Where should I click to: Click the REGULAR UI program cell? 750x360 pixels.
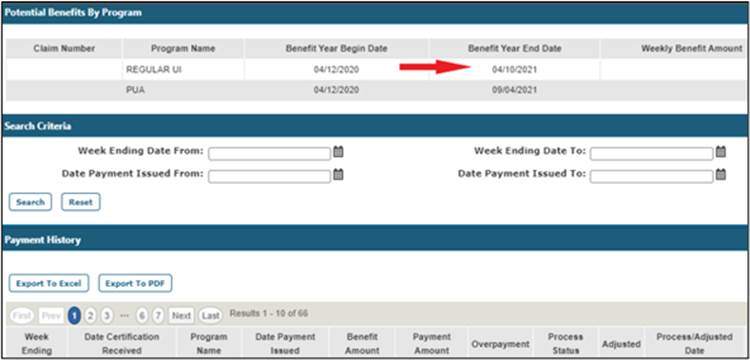click(x=183, y=70)
